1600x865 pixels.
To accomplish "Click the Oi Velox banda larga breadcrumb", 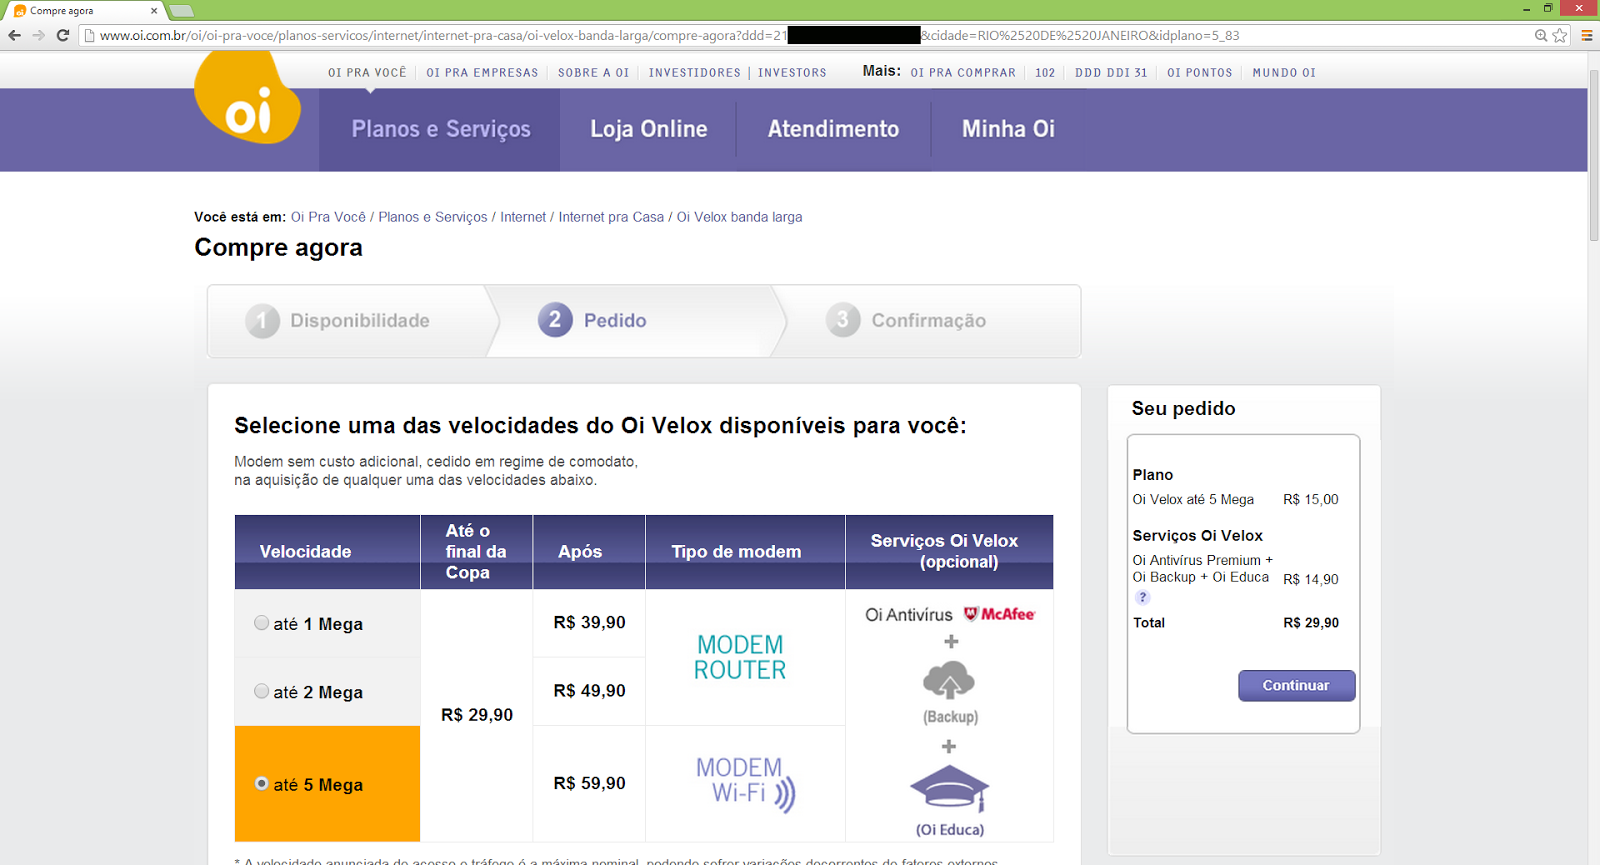I will point(739,217).
